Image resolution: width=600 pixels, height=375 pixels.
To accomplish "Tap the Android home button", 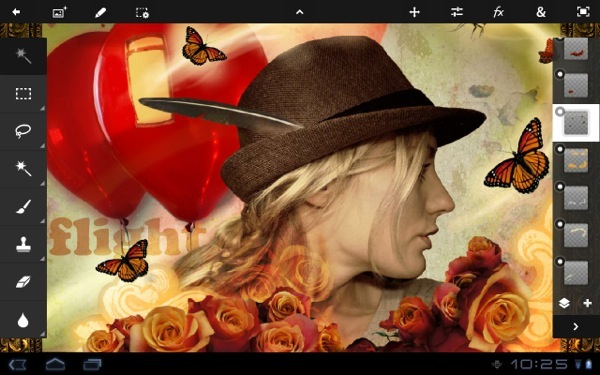I will coord(55,363).
